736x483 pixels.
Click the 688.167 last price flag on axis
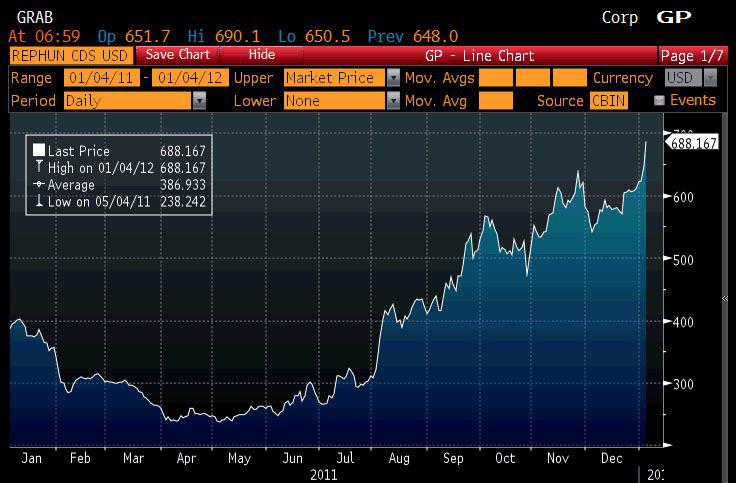coord(694,143)
